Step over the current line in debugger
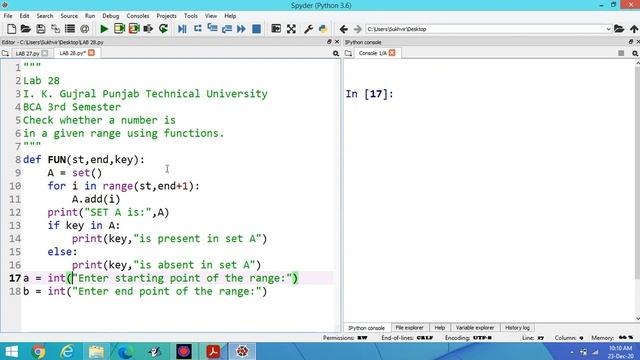 click(x=198, y=29)
